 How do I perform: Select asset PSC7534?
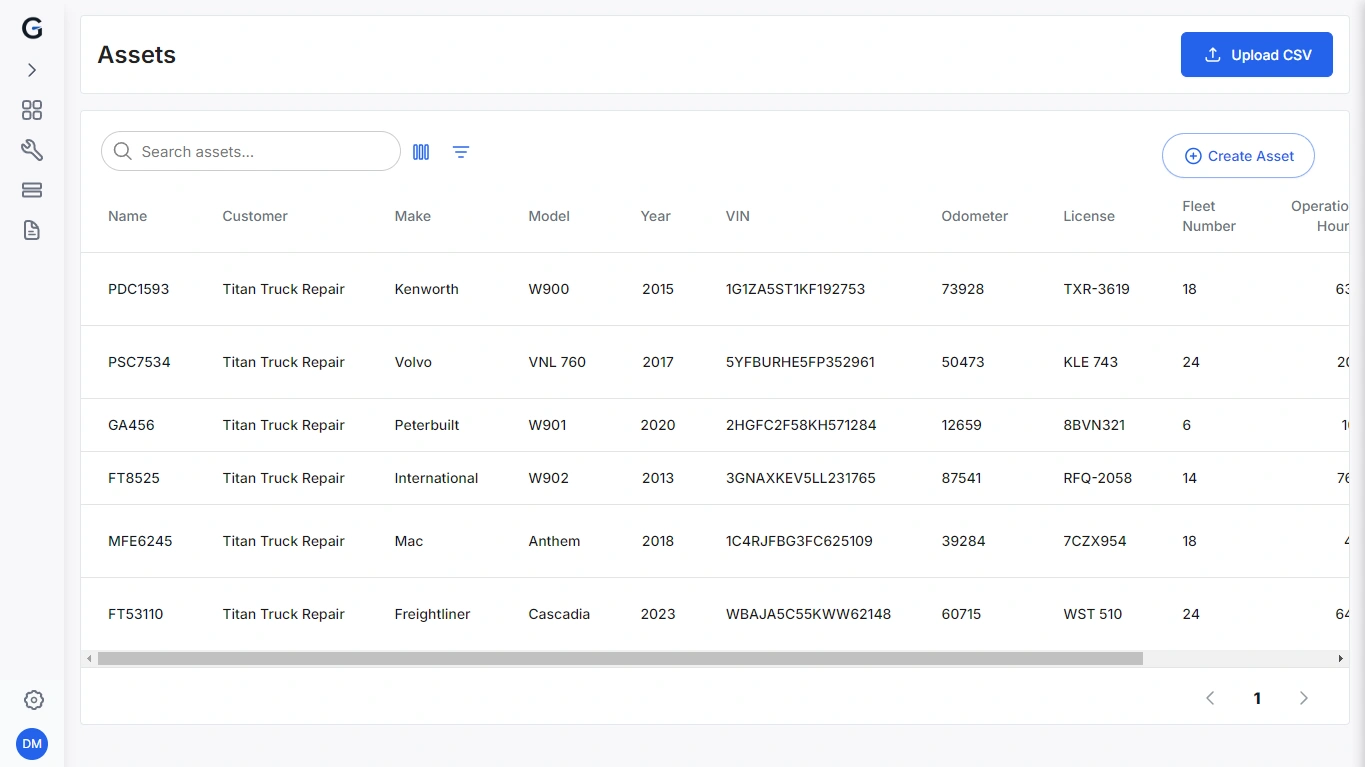point(139,362)
